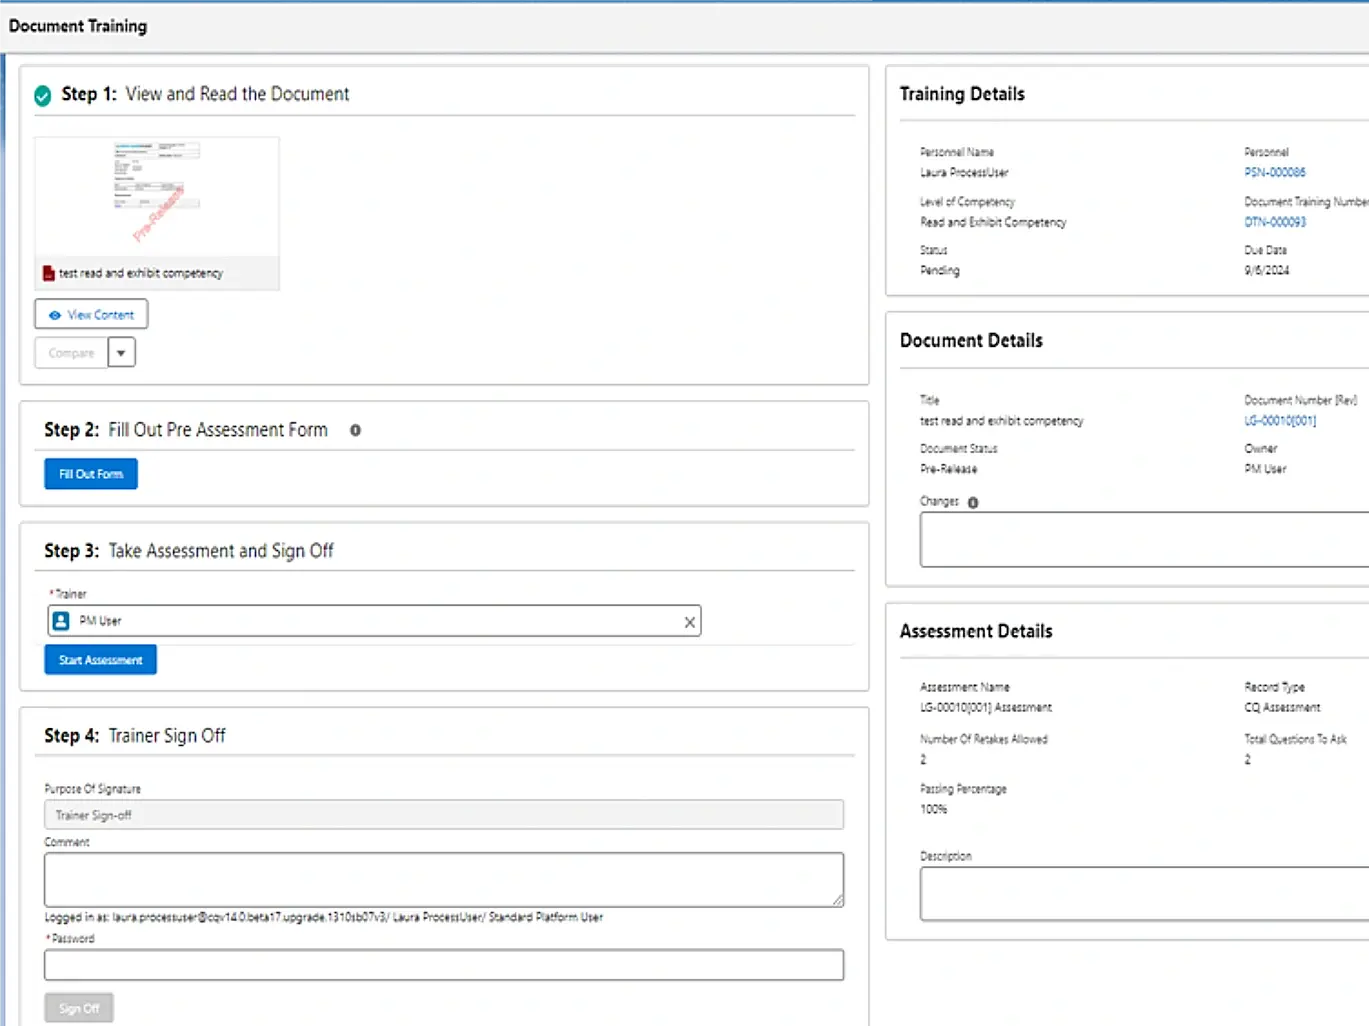Open the PSN-000086 personnel link
The image size is (1369, 1026).
1275,172
